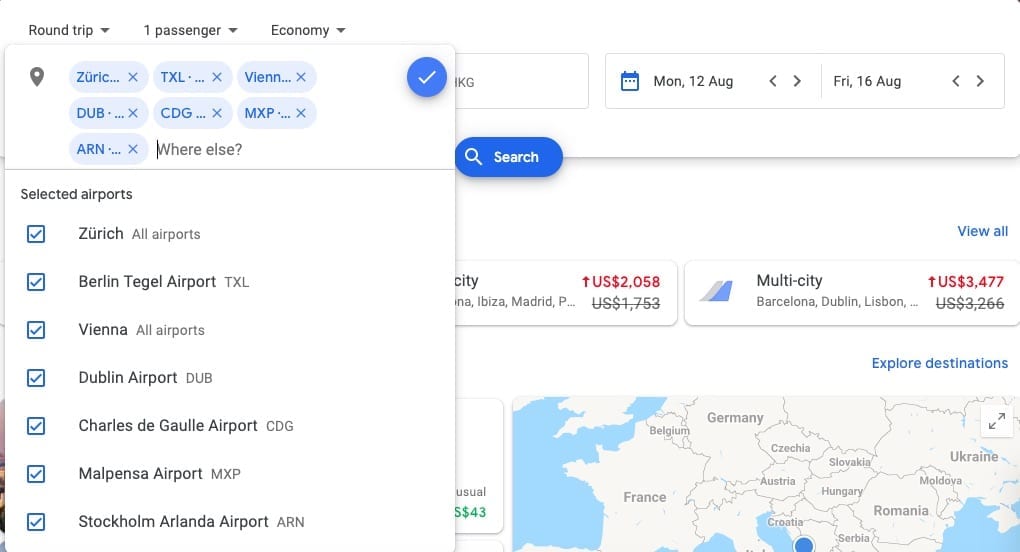
Task: Go to next day for Fri, 16 Aug
Action: point(980,81)
